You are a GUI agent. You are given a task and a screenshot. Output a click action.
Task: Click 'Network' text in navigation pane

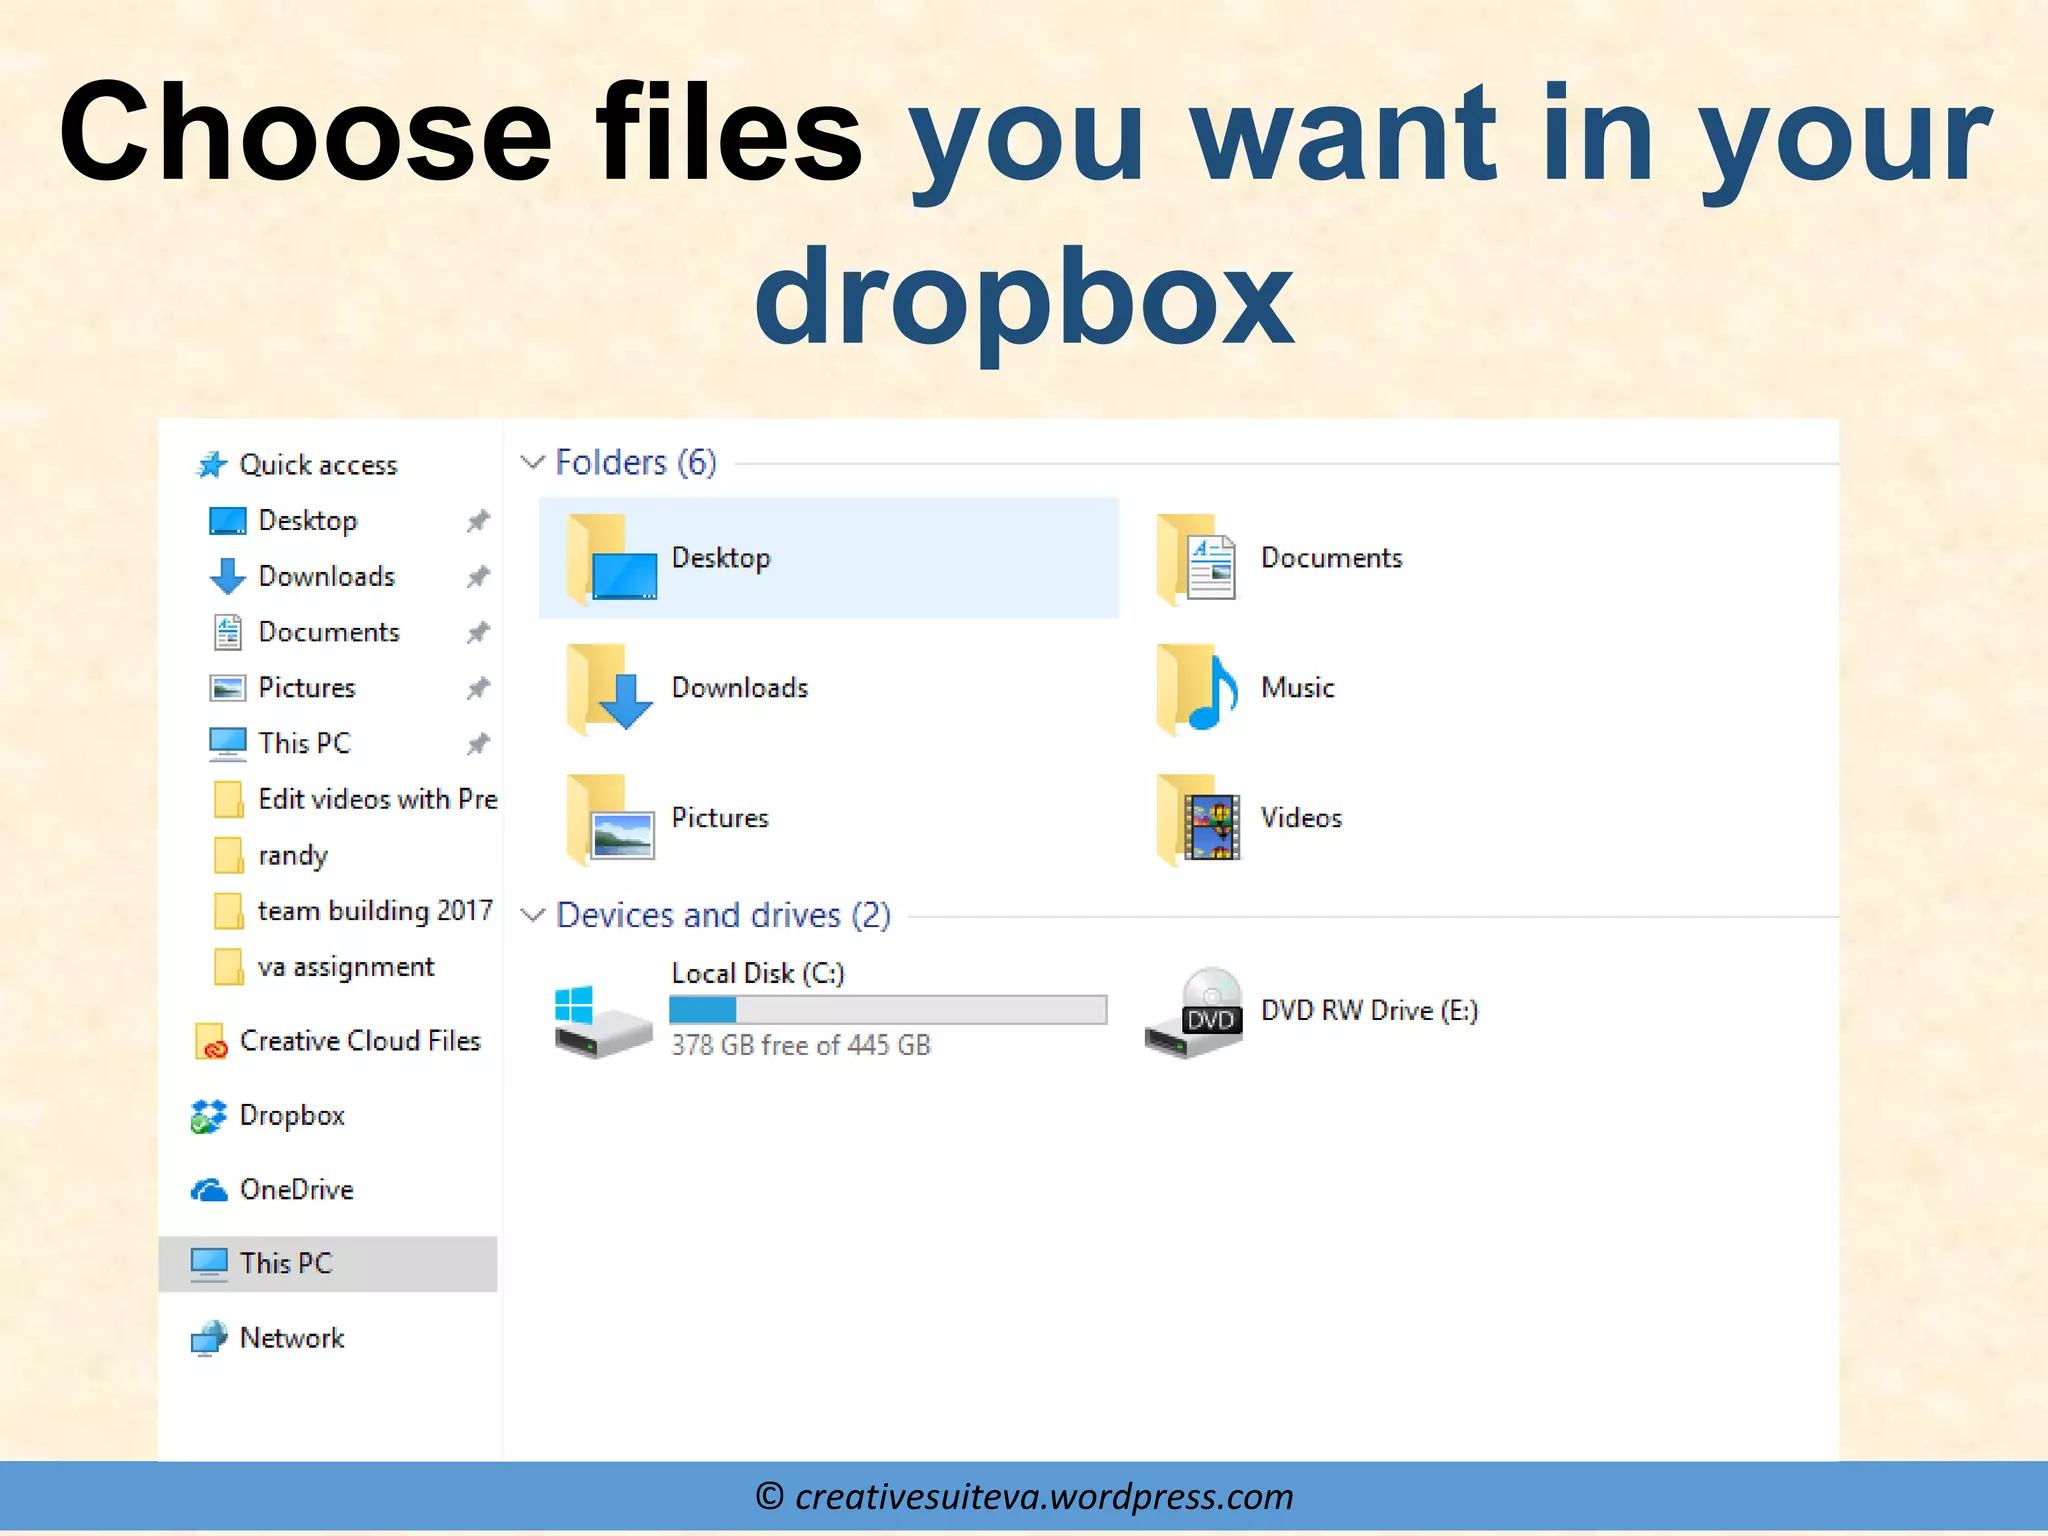pos(292,1338)
